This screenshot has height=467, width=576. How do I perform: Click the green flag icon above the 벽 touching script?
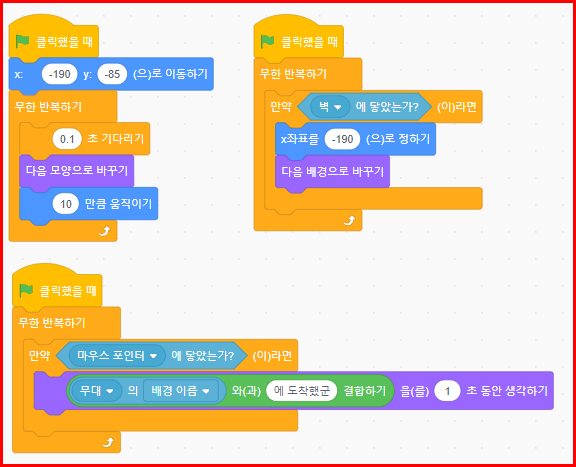click(x=267, y=42)
